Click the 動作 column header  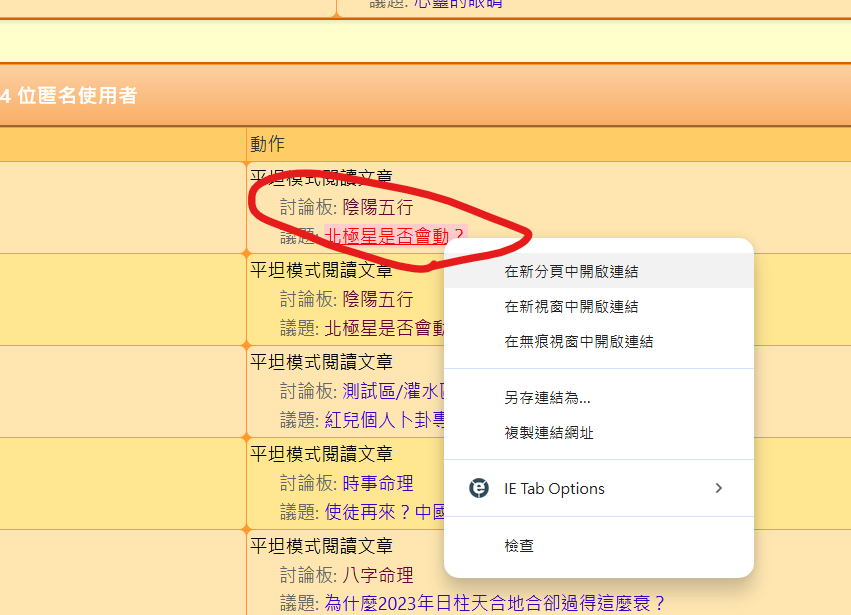pyautogui.click(x=267, y=145)
